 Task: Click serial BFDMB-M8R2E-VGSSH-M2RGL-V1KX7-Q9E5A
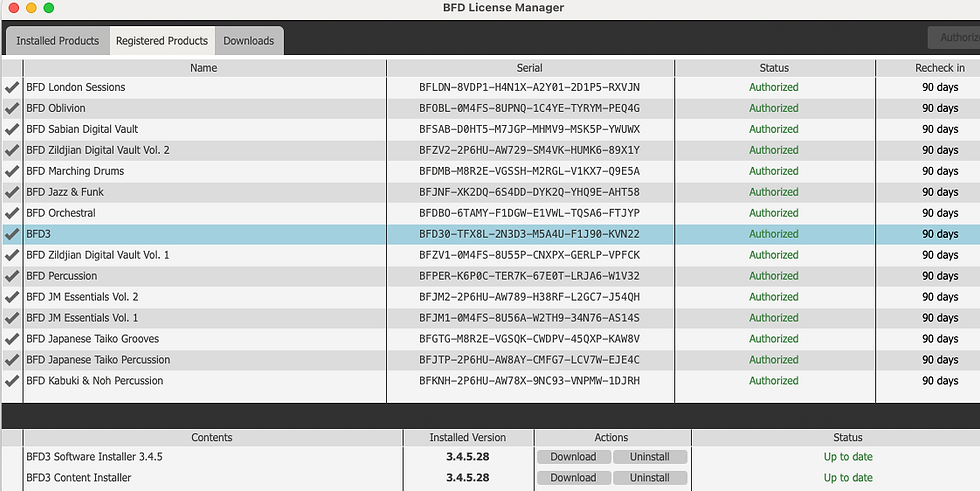pos(529,171)
